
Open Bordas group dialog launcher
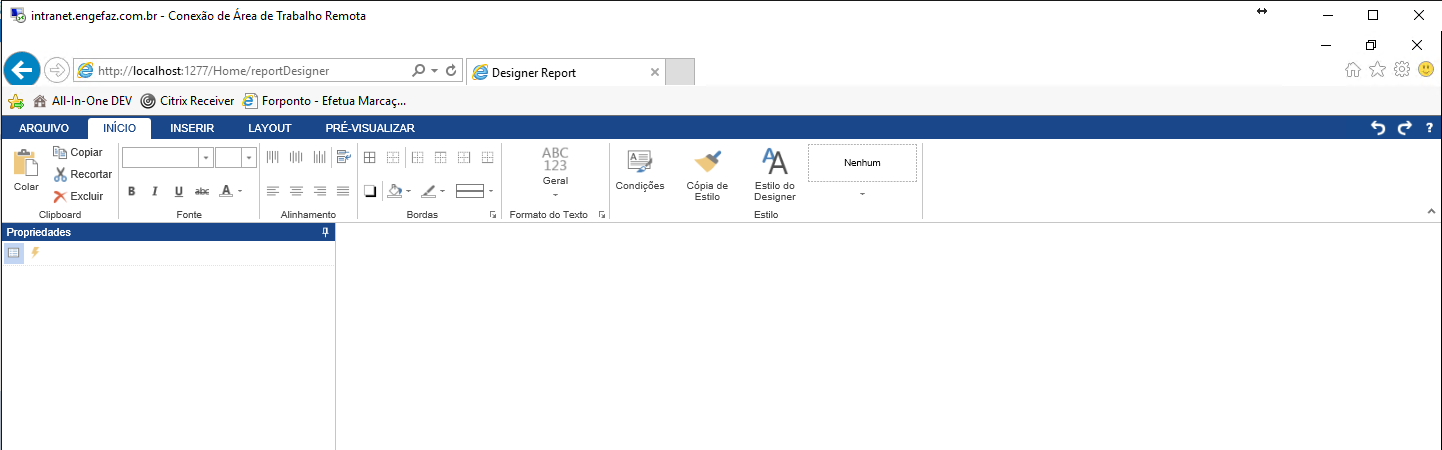(x=493, y=215)
